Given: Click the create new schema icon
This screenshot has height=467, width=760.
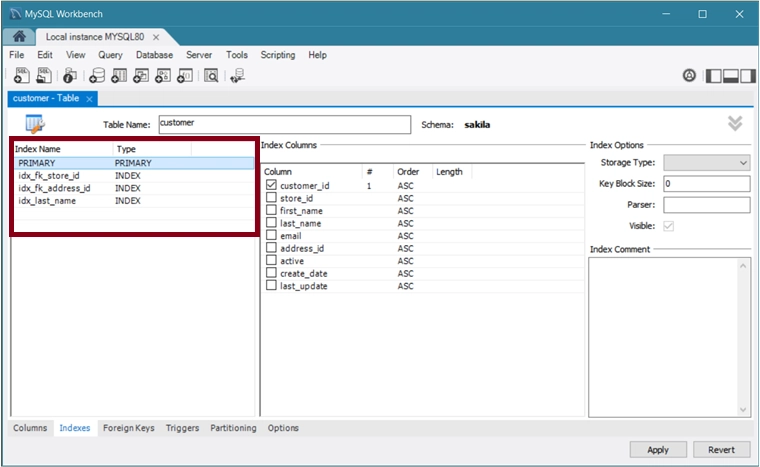Looking at the screenshot, I should click(97, 75).
